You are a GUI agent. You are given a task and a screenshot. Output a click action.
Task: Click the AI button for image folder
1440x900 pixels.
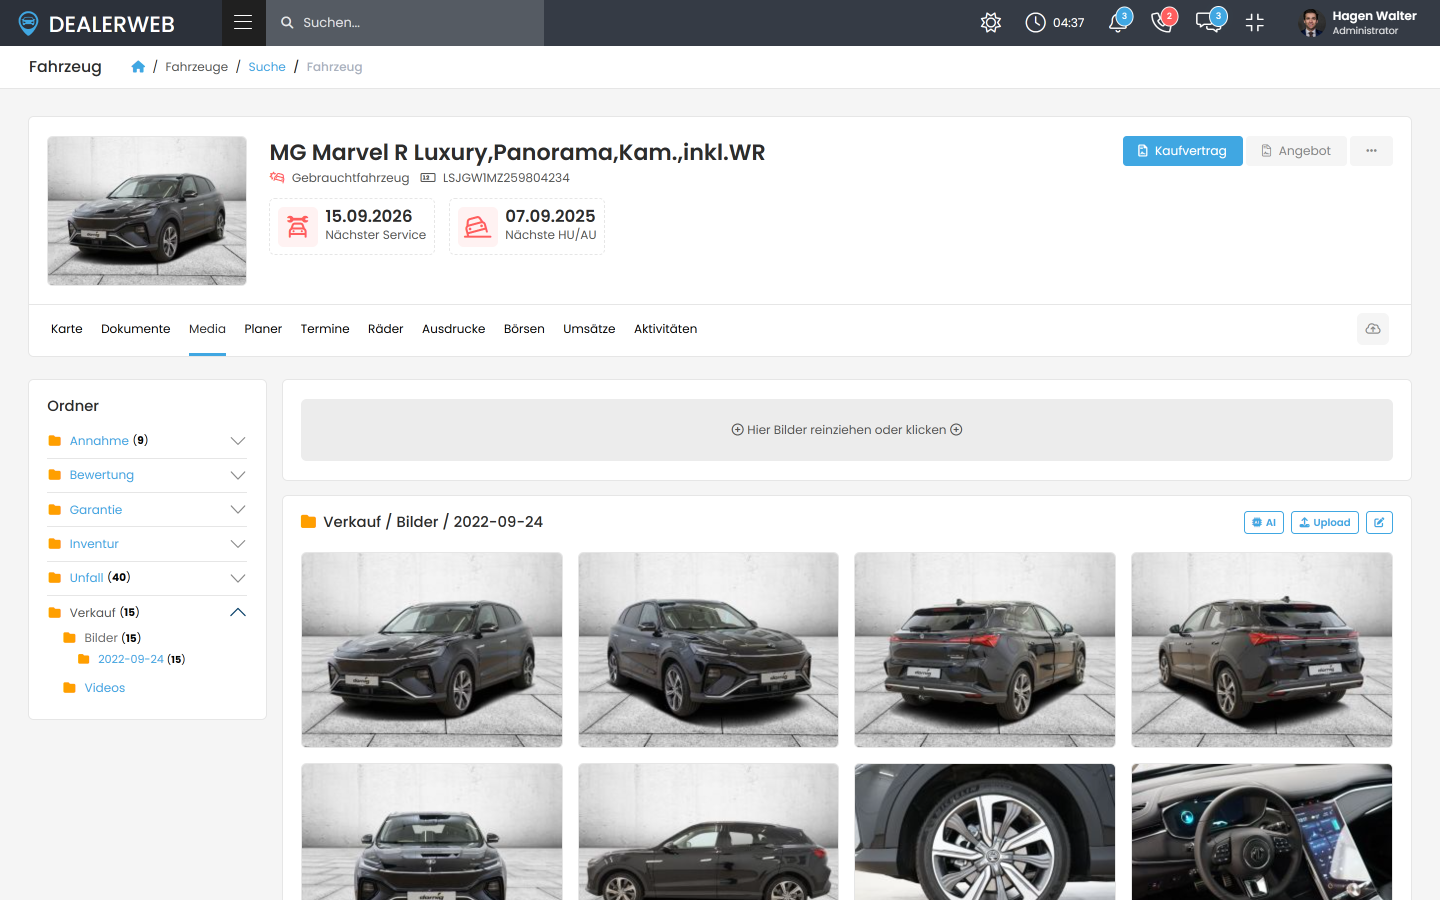1264,522
